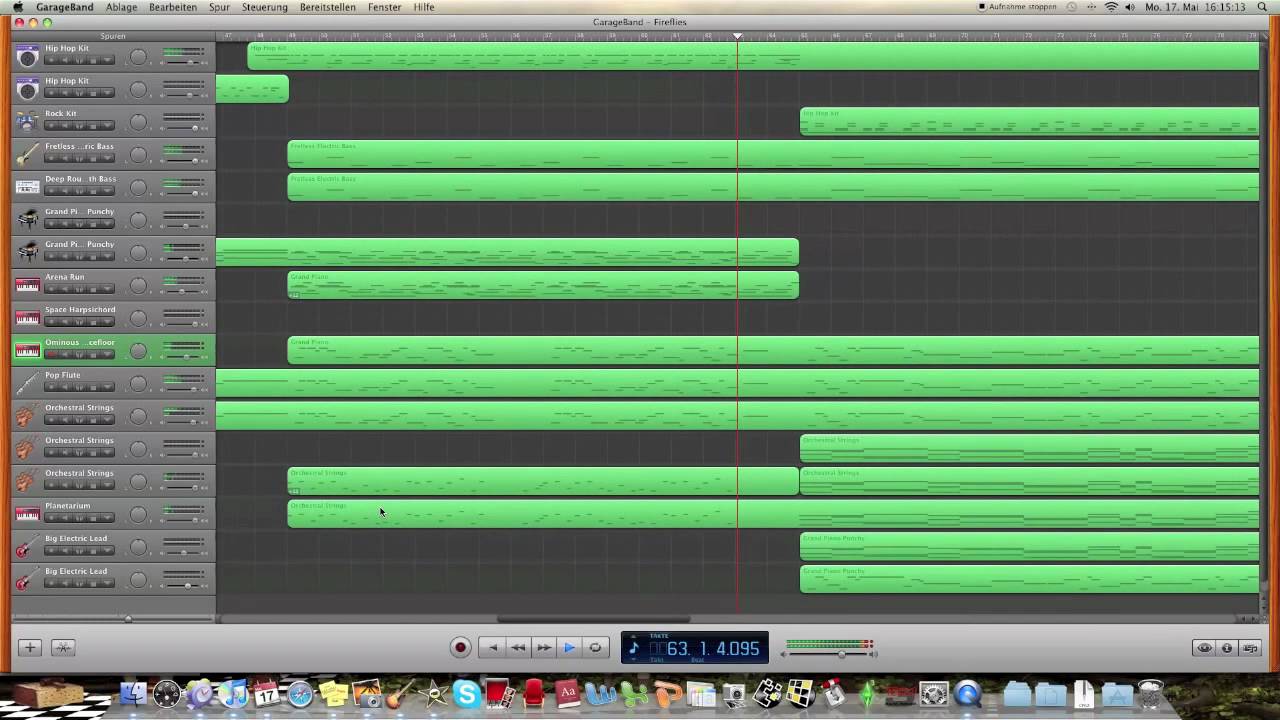Expand automation for the Space Harpsichord track

point(107,322)
